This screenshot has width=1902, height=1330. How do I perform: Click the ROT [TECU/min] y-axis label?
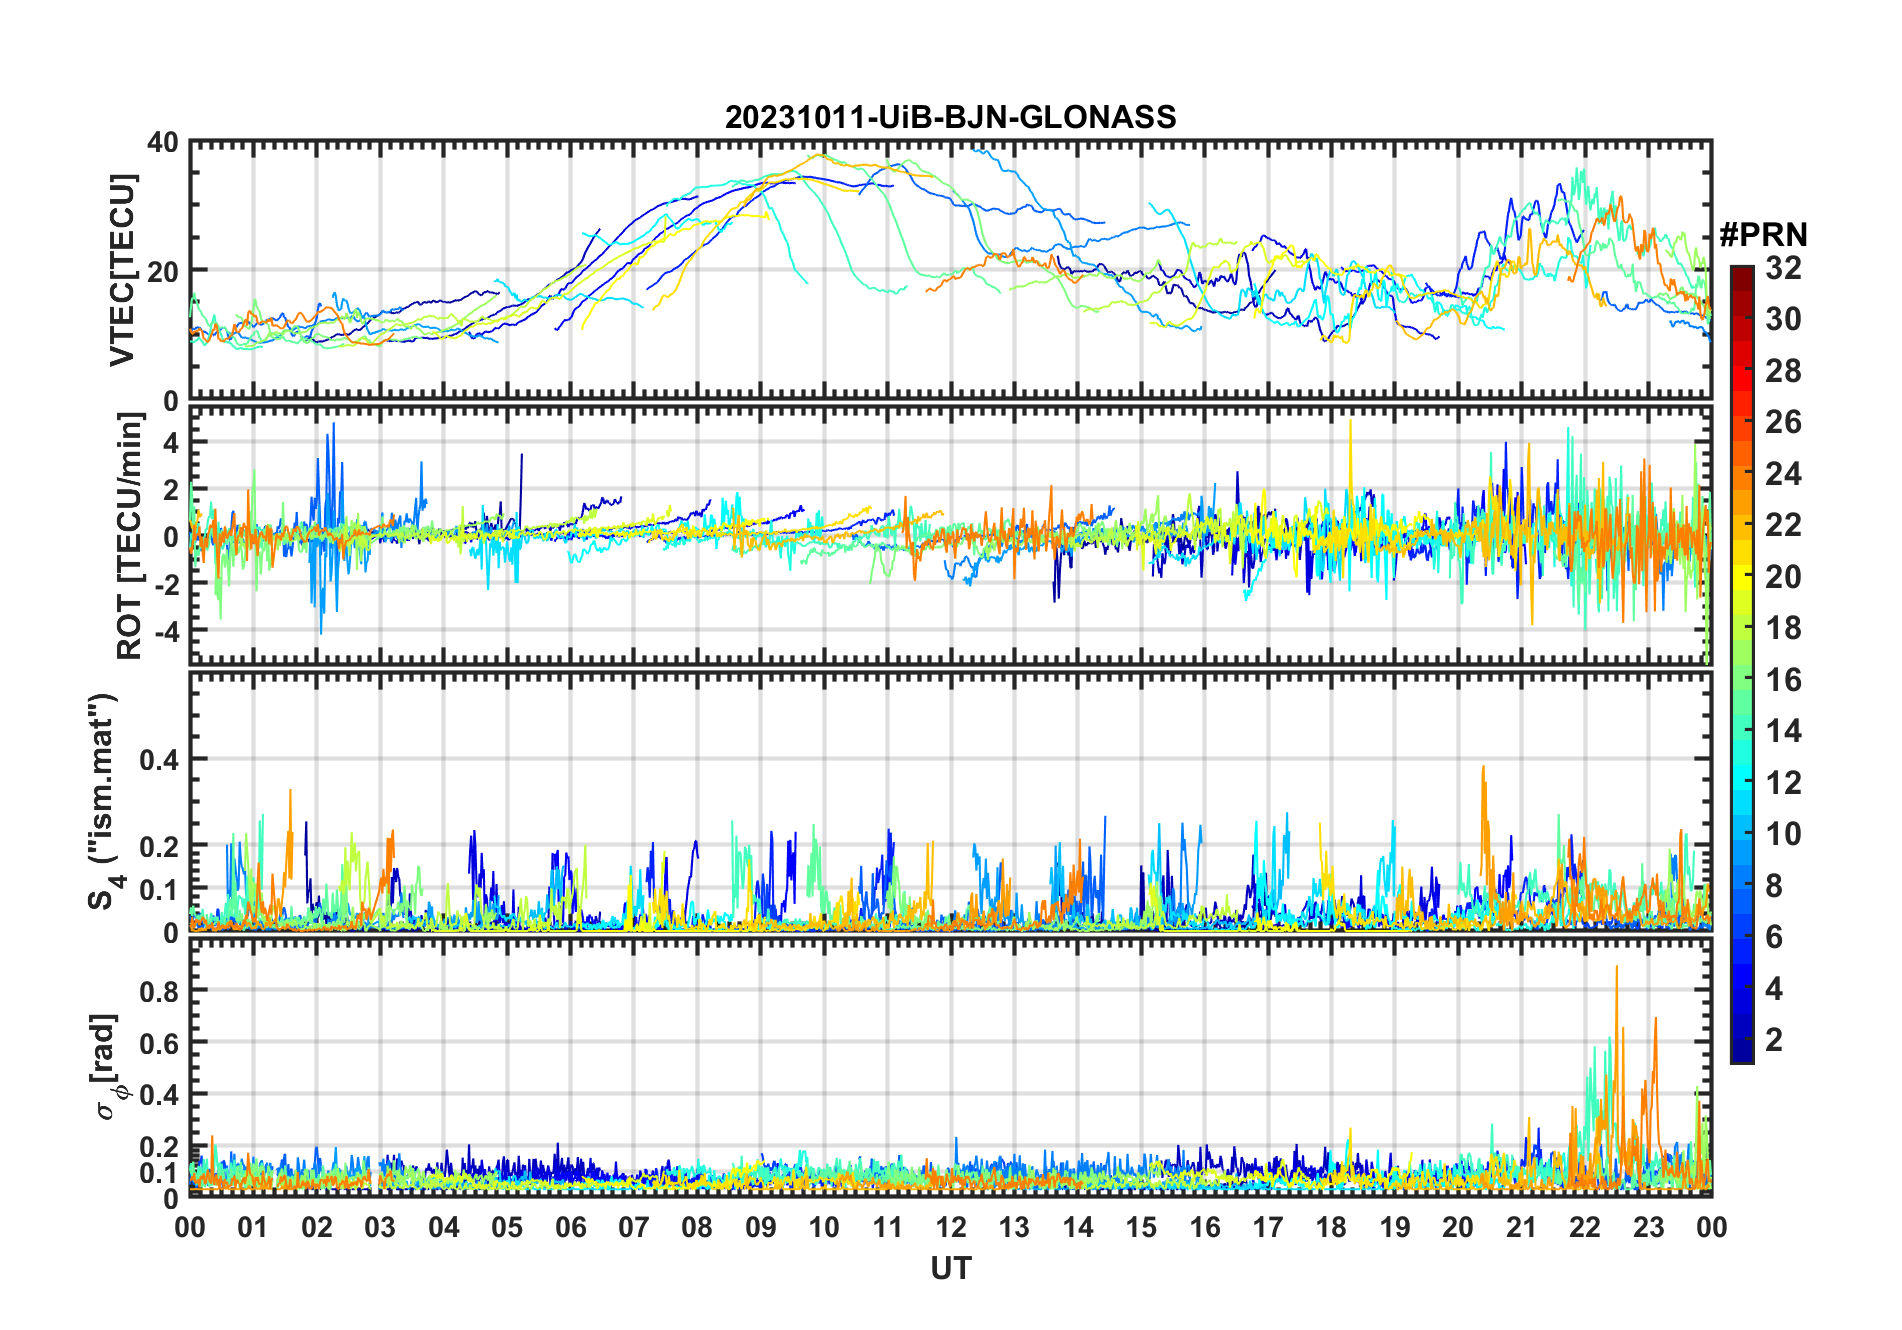129,537
